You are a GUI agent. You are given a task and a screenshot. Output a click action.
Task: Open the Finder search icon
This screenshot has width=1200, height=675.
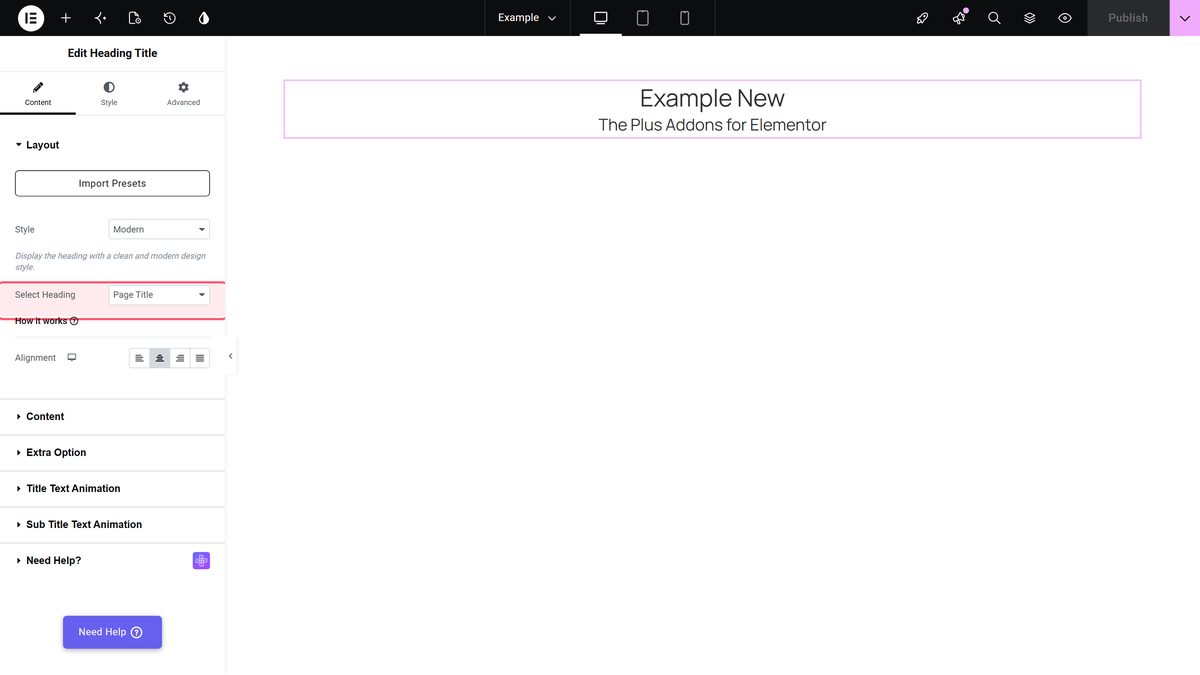tap(994, 18)
